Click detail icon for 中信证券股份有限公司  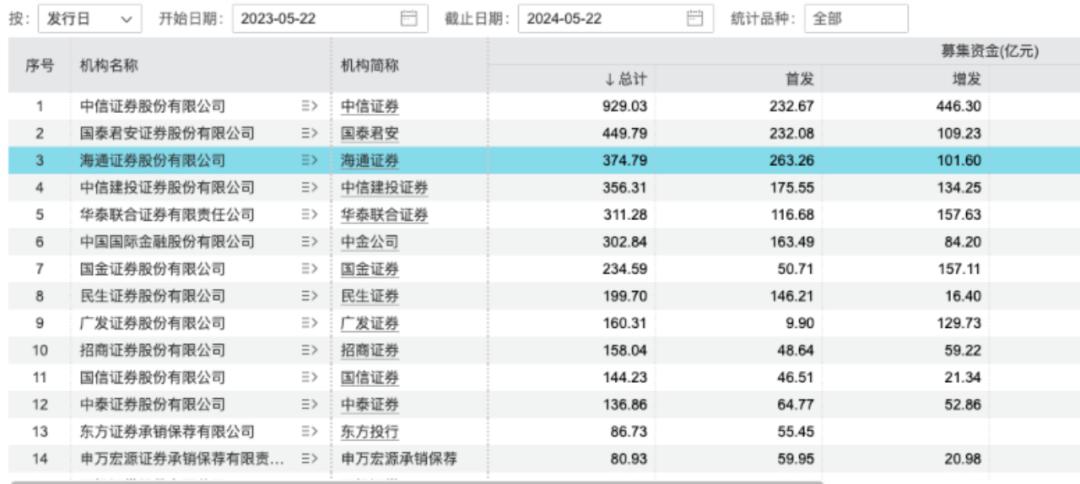309,107
